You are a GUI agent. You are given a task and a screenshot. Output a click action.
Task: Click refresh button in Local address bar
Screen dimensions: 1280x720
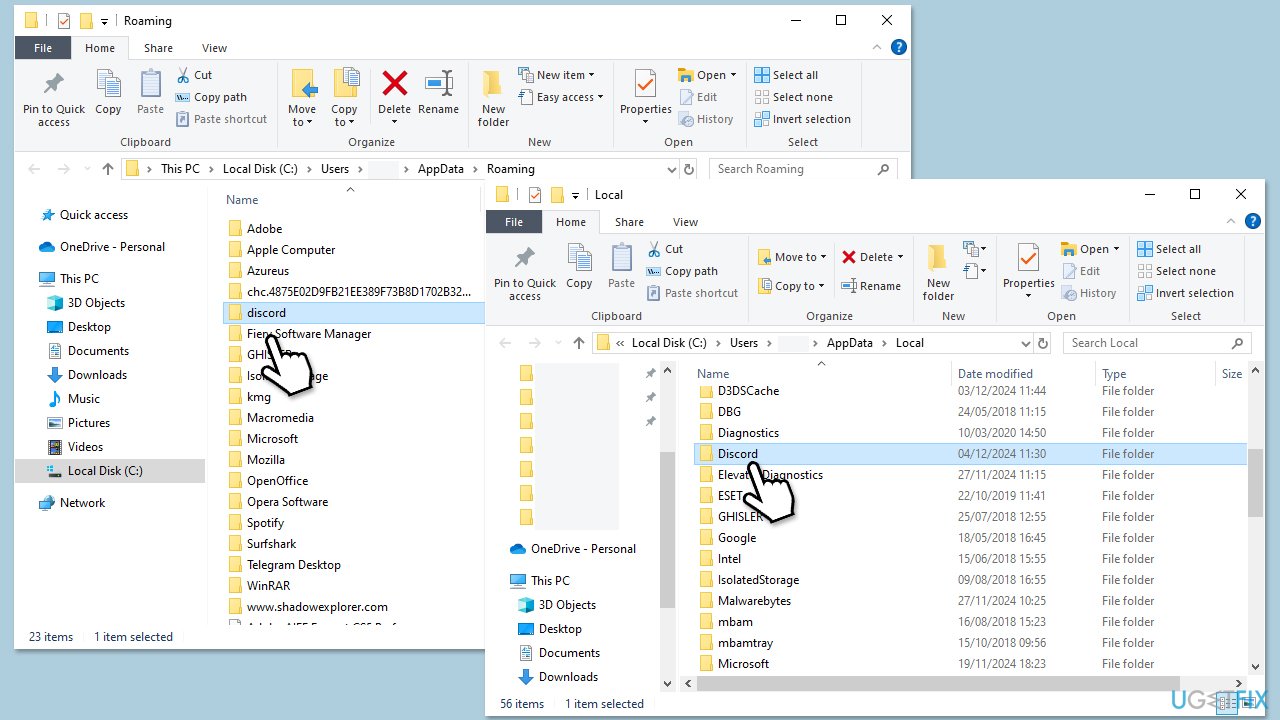(x=1043, y=343)
